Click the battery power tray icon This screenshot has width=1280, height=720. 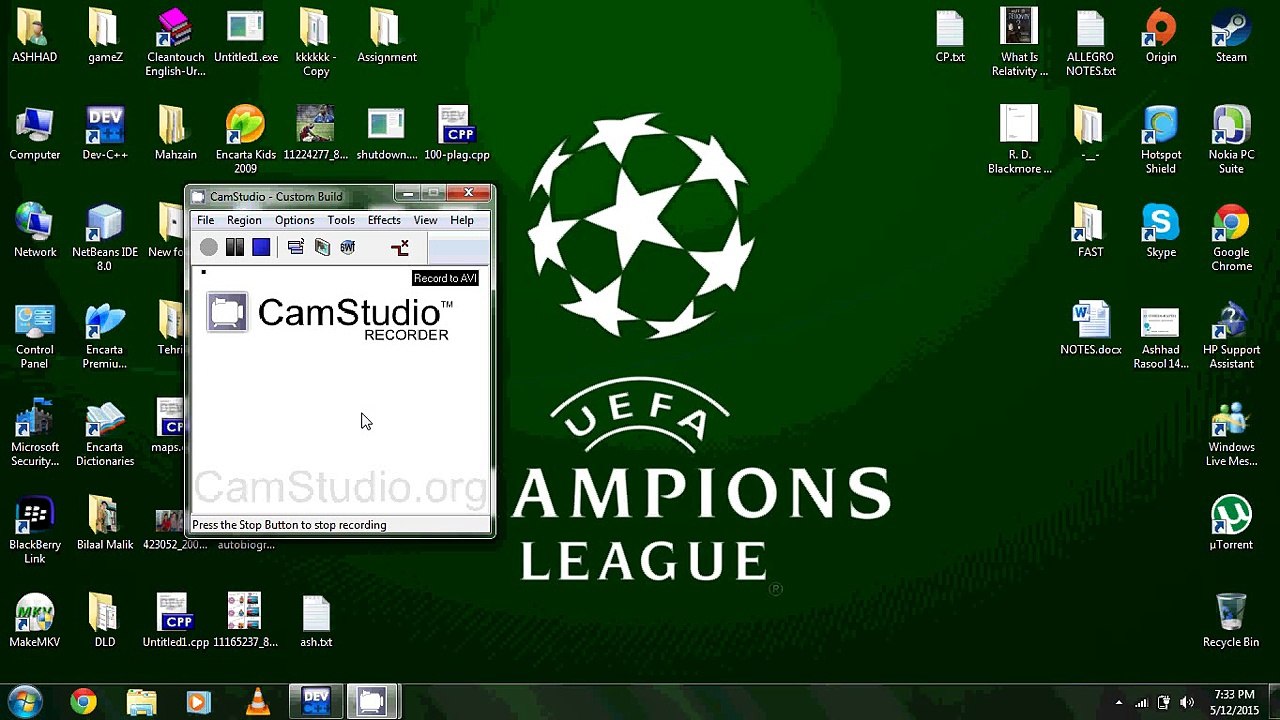pos(1163,703)
